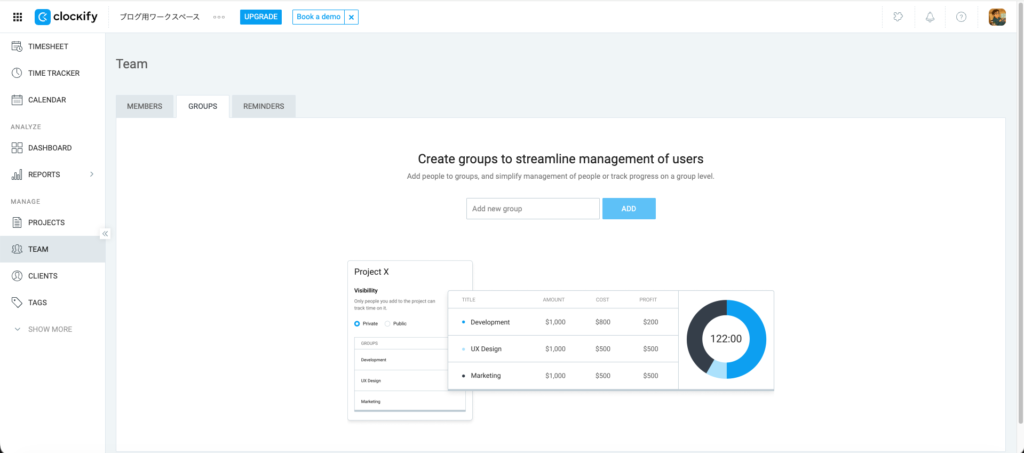Open the Time Tracker clock icon
Viewport: 1024px width, 453px height.
[17, 73]
